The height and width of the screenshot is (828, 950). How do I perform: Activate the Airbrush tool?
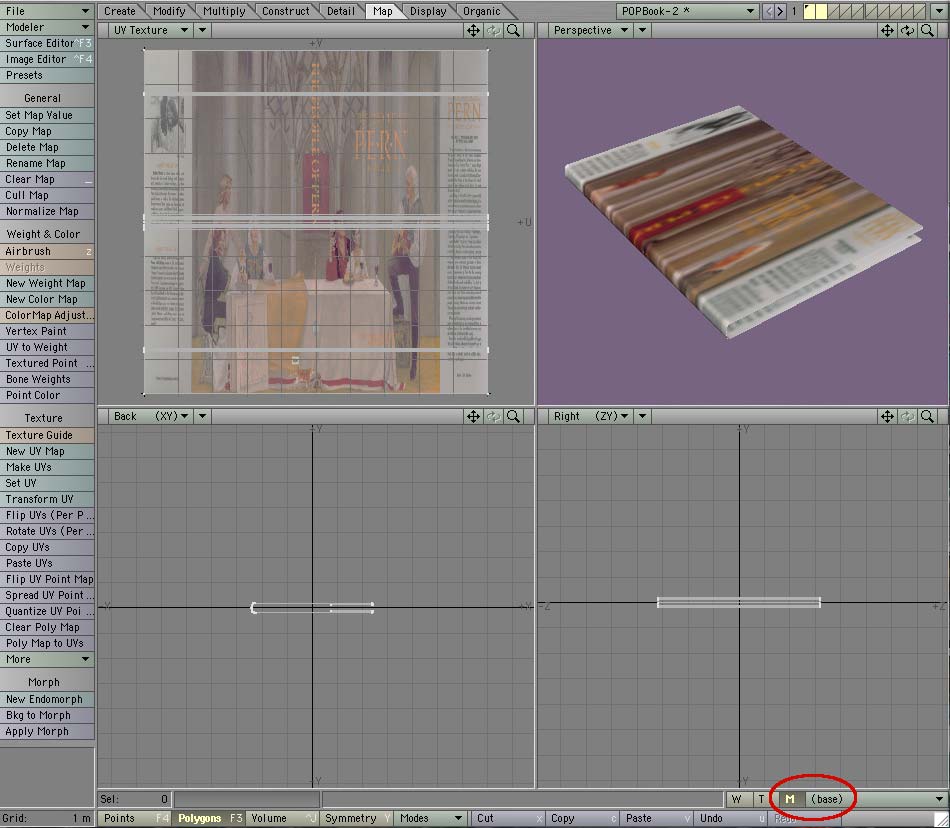pyautogui.click(x=47, y=251)
